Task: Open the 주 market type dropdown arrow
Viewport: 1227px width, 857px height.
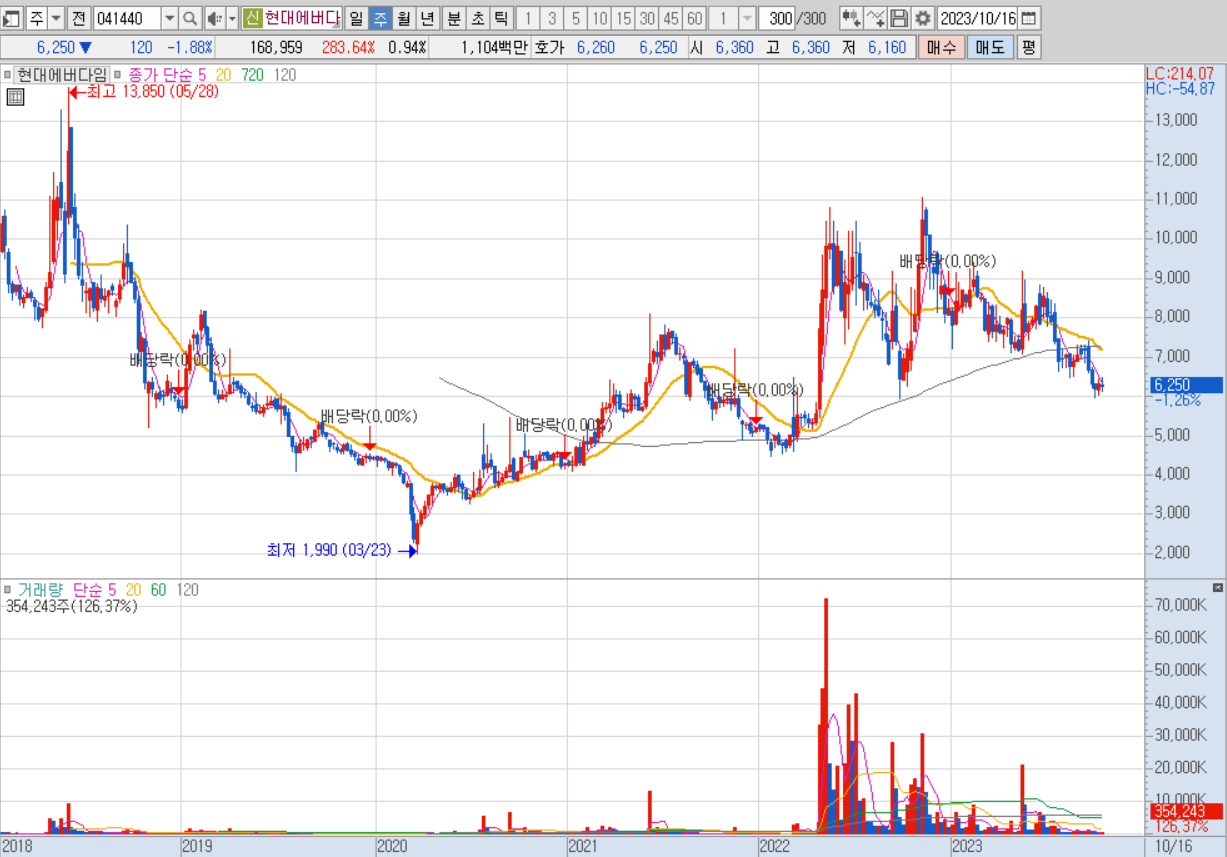Action: click(55, 18)
